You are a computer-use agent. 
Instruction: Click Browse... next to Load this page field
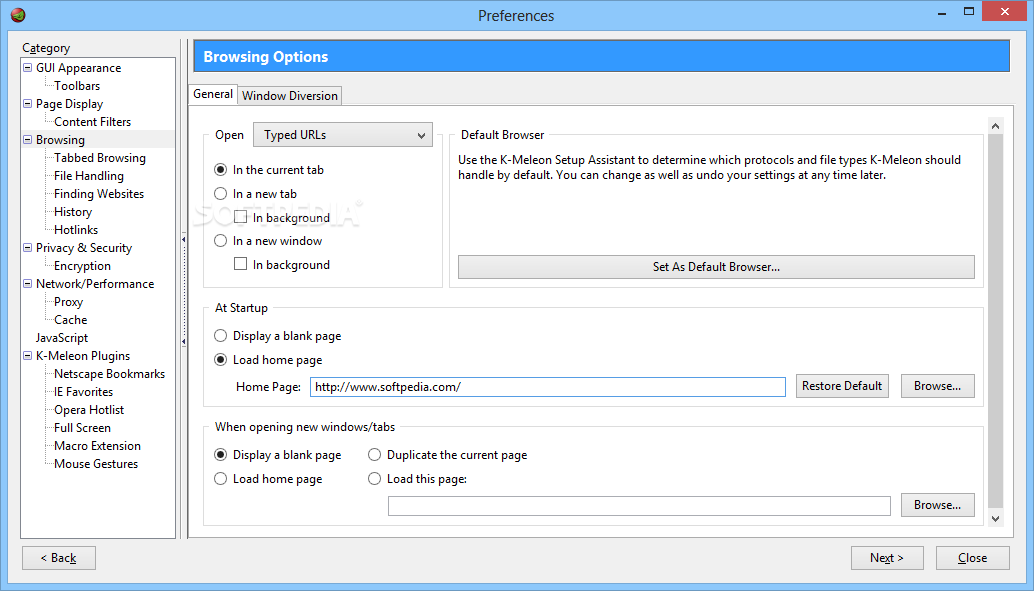pyautogui.click(x=937, y=505)
